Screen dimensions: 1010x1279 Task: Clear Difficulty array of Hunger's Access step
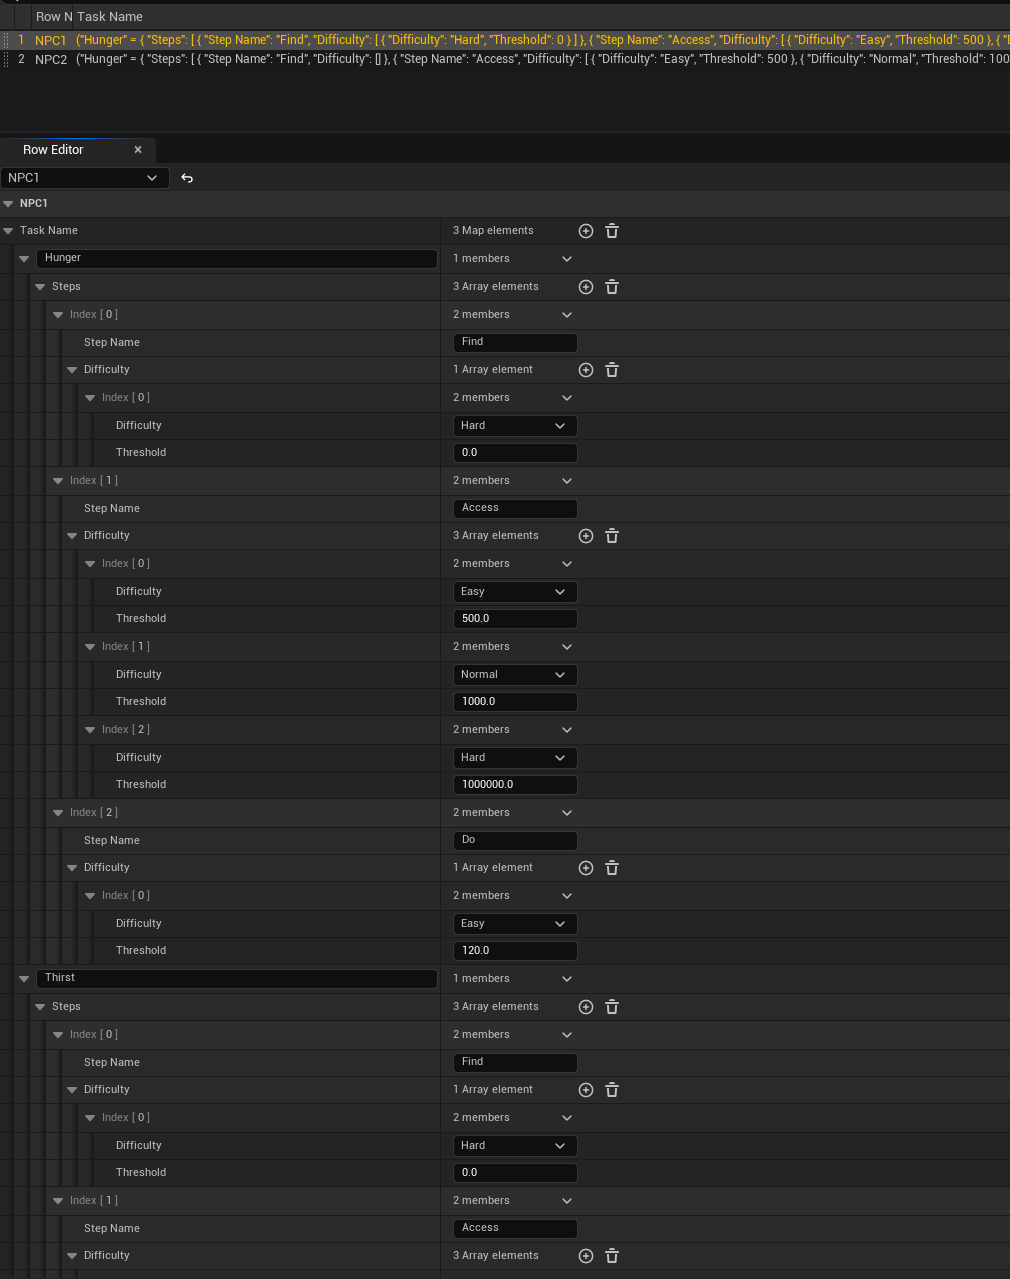612,536
